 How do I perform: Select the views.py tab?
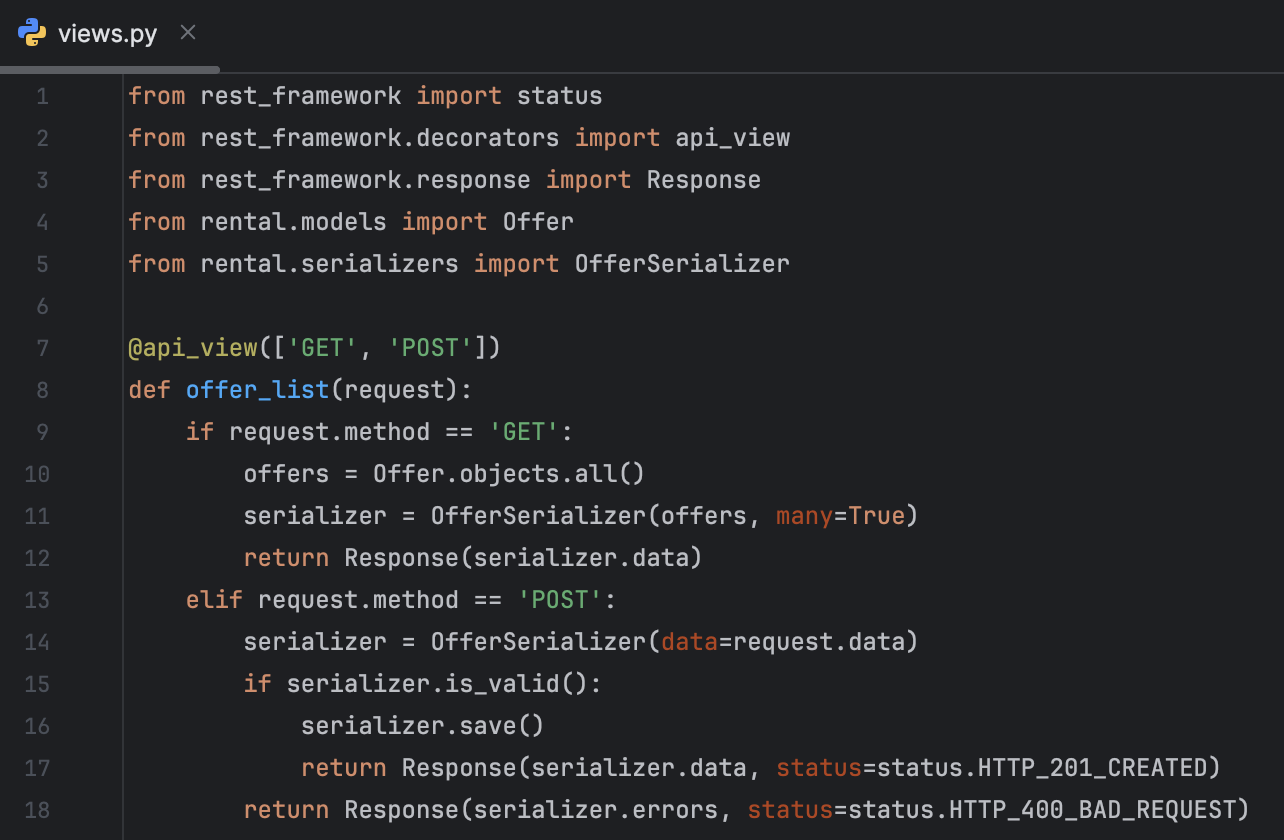pos(107,32)
